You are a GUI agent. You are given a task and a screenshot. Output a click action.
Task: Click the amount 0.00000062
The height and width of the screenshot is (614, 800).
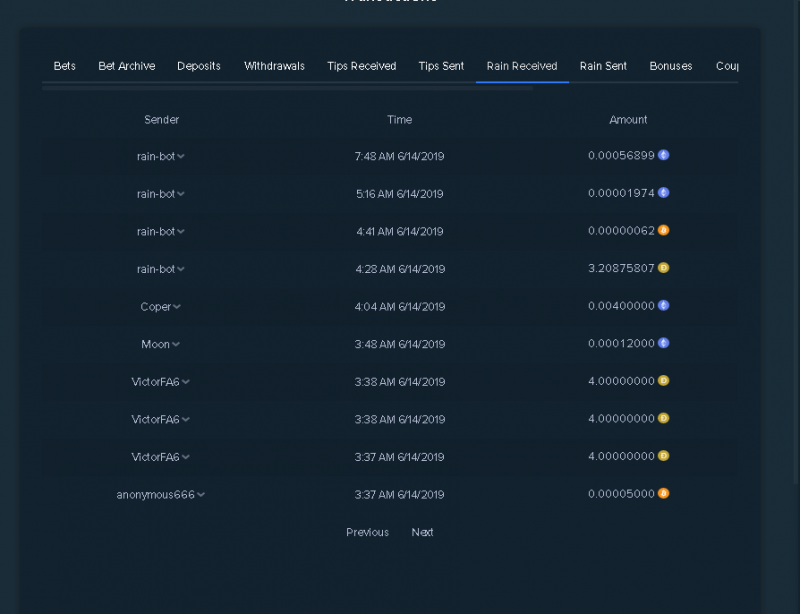(x=621, y=231)
